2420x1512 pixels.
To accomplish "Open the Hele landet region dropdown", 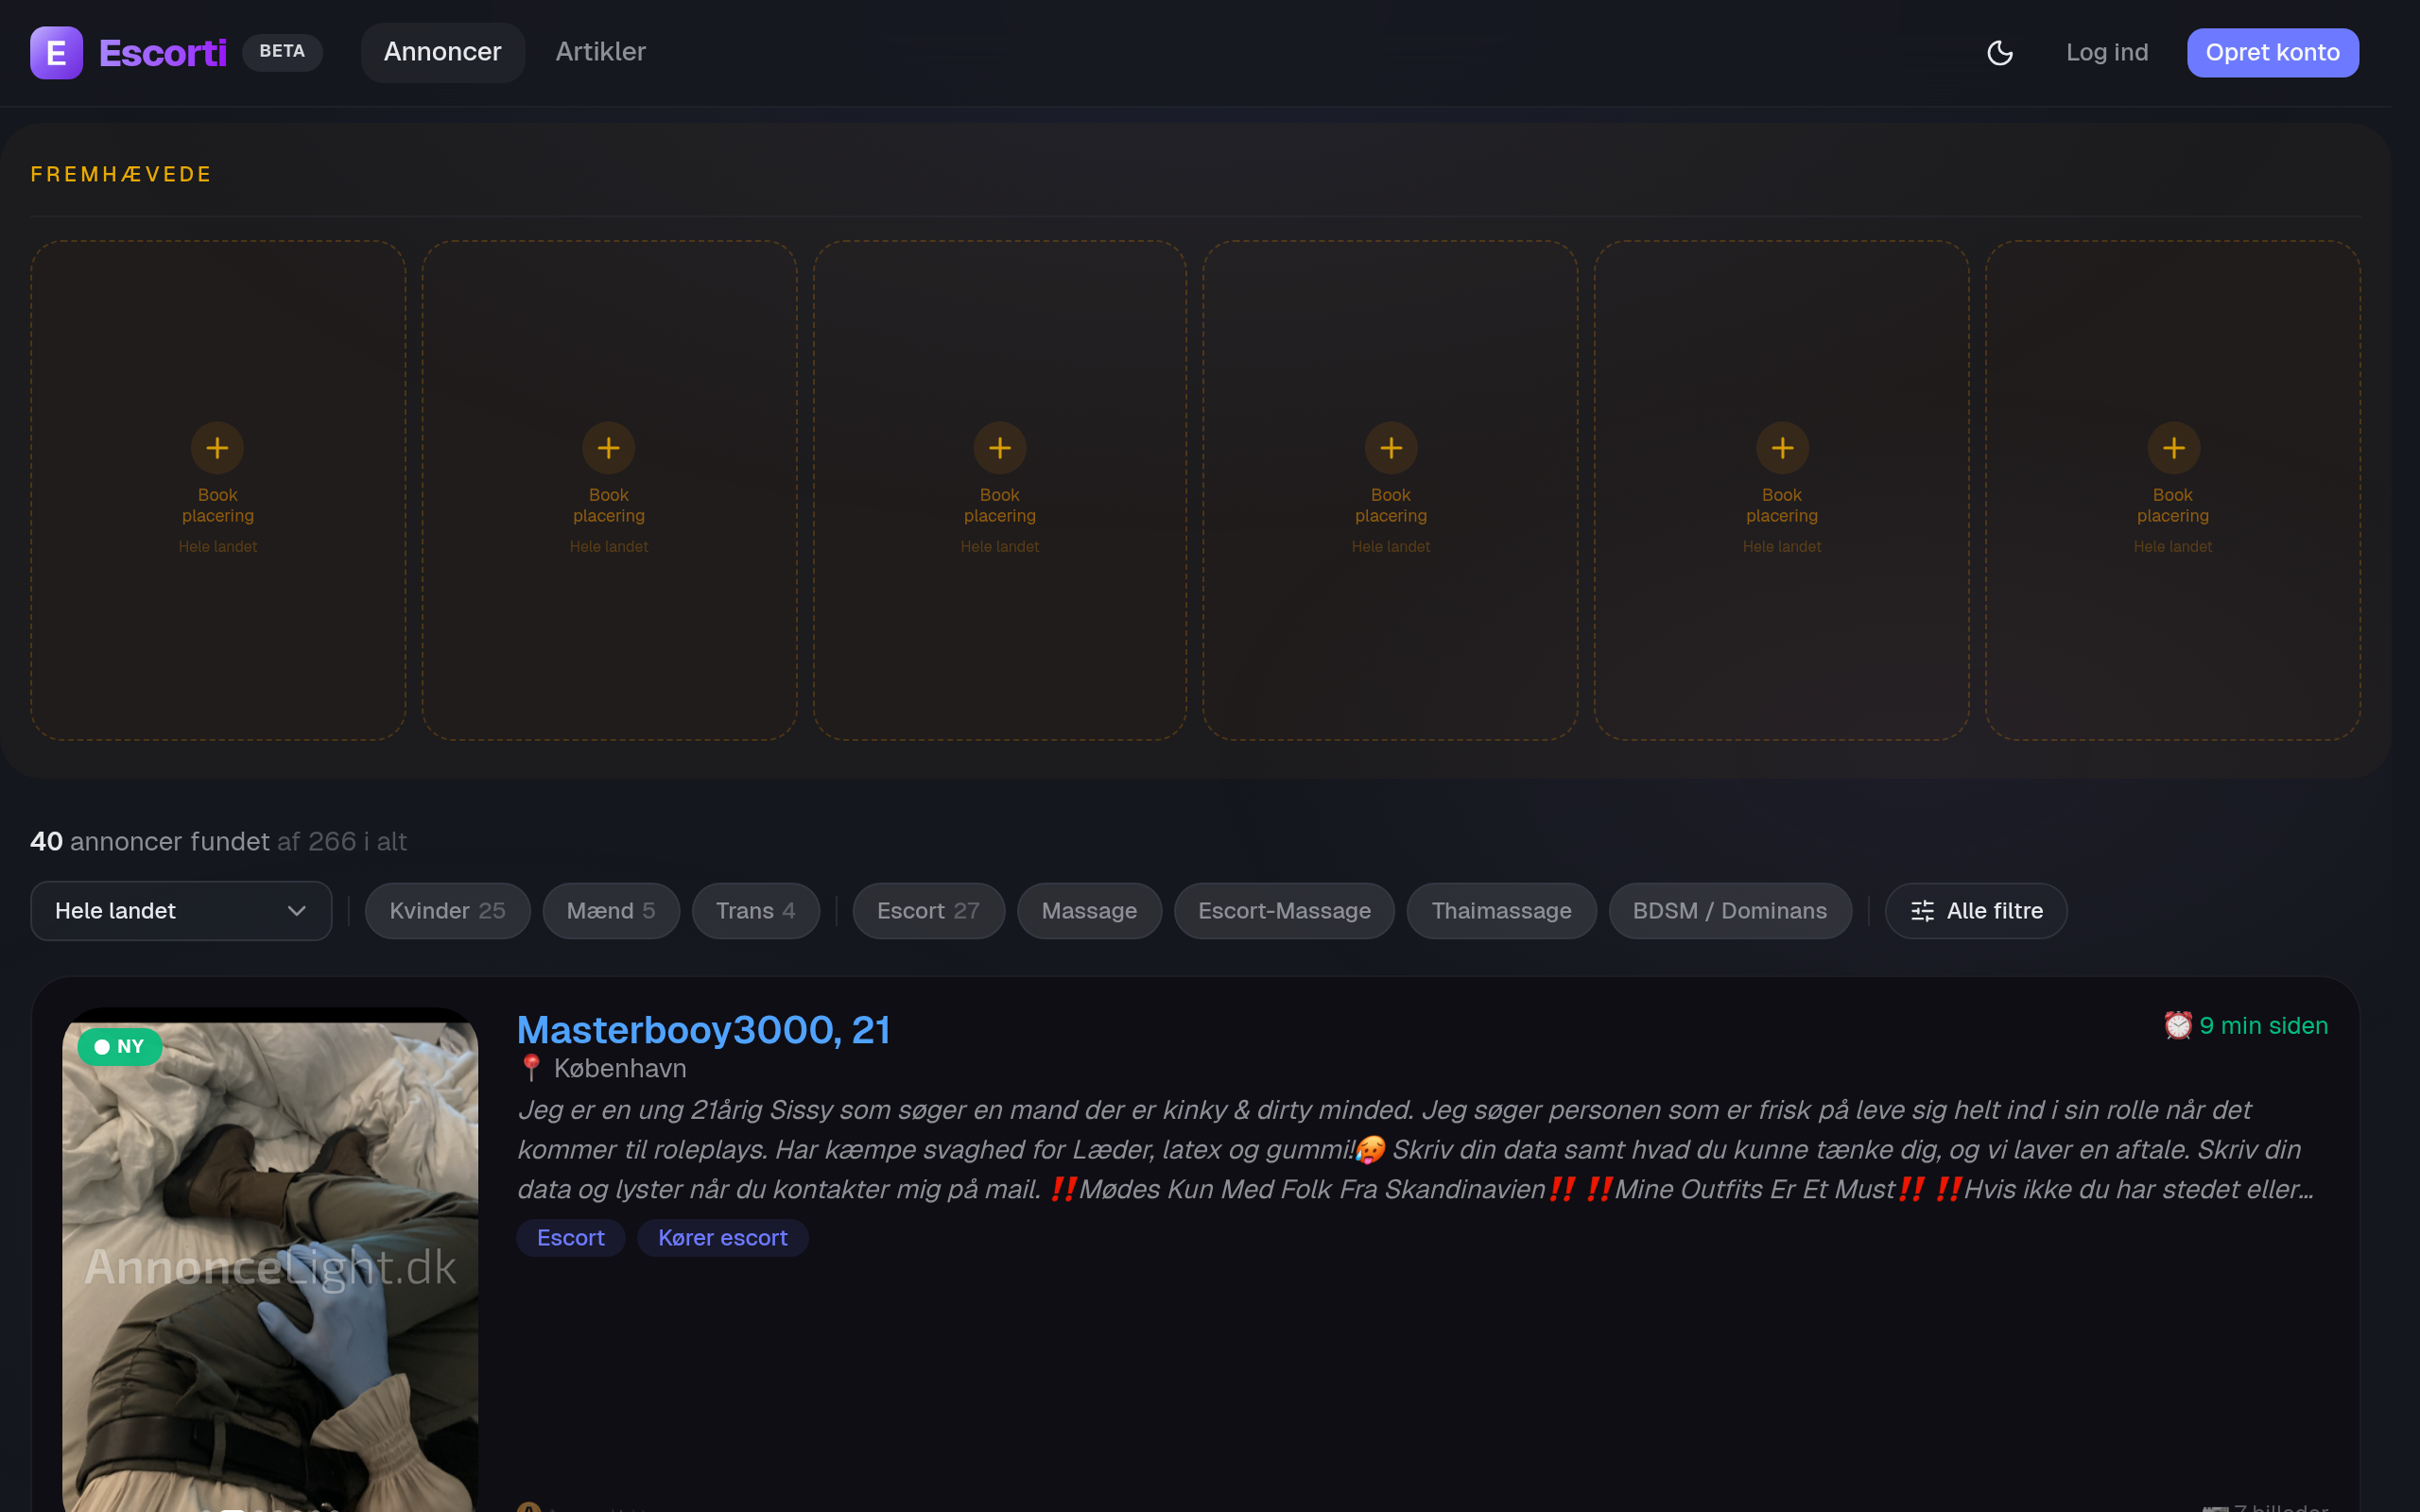I will click(181, 911).
